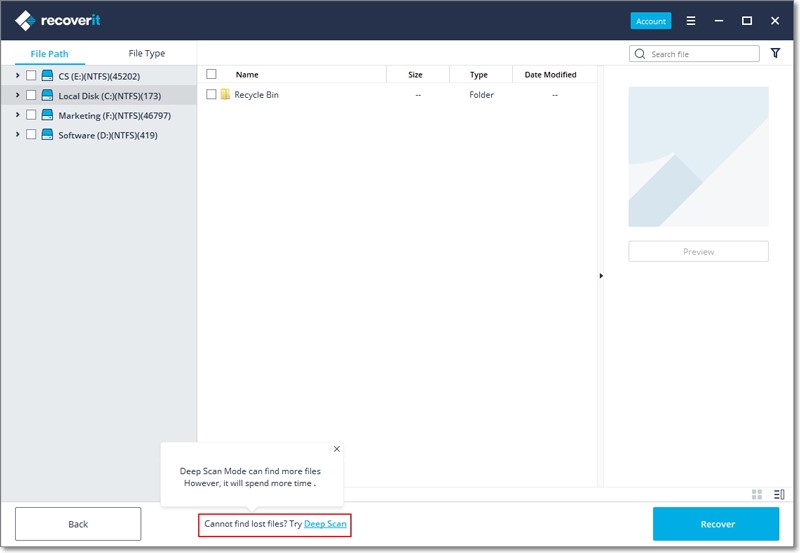Click the Software (D:) drive icon
This screenshot has width=800, height=553.
coord(47,134)
